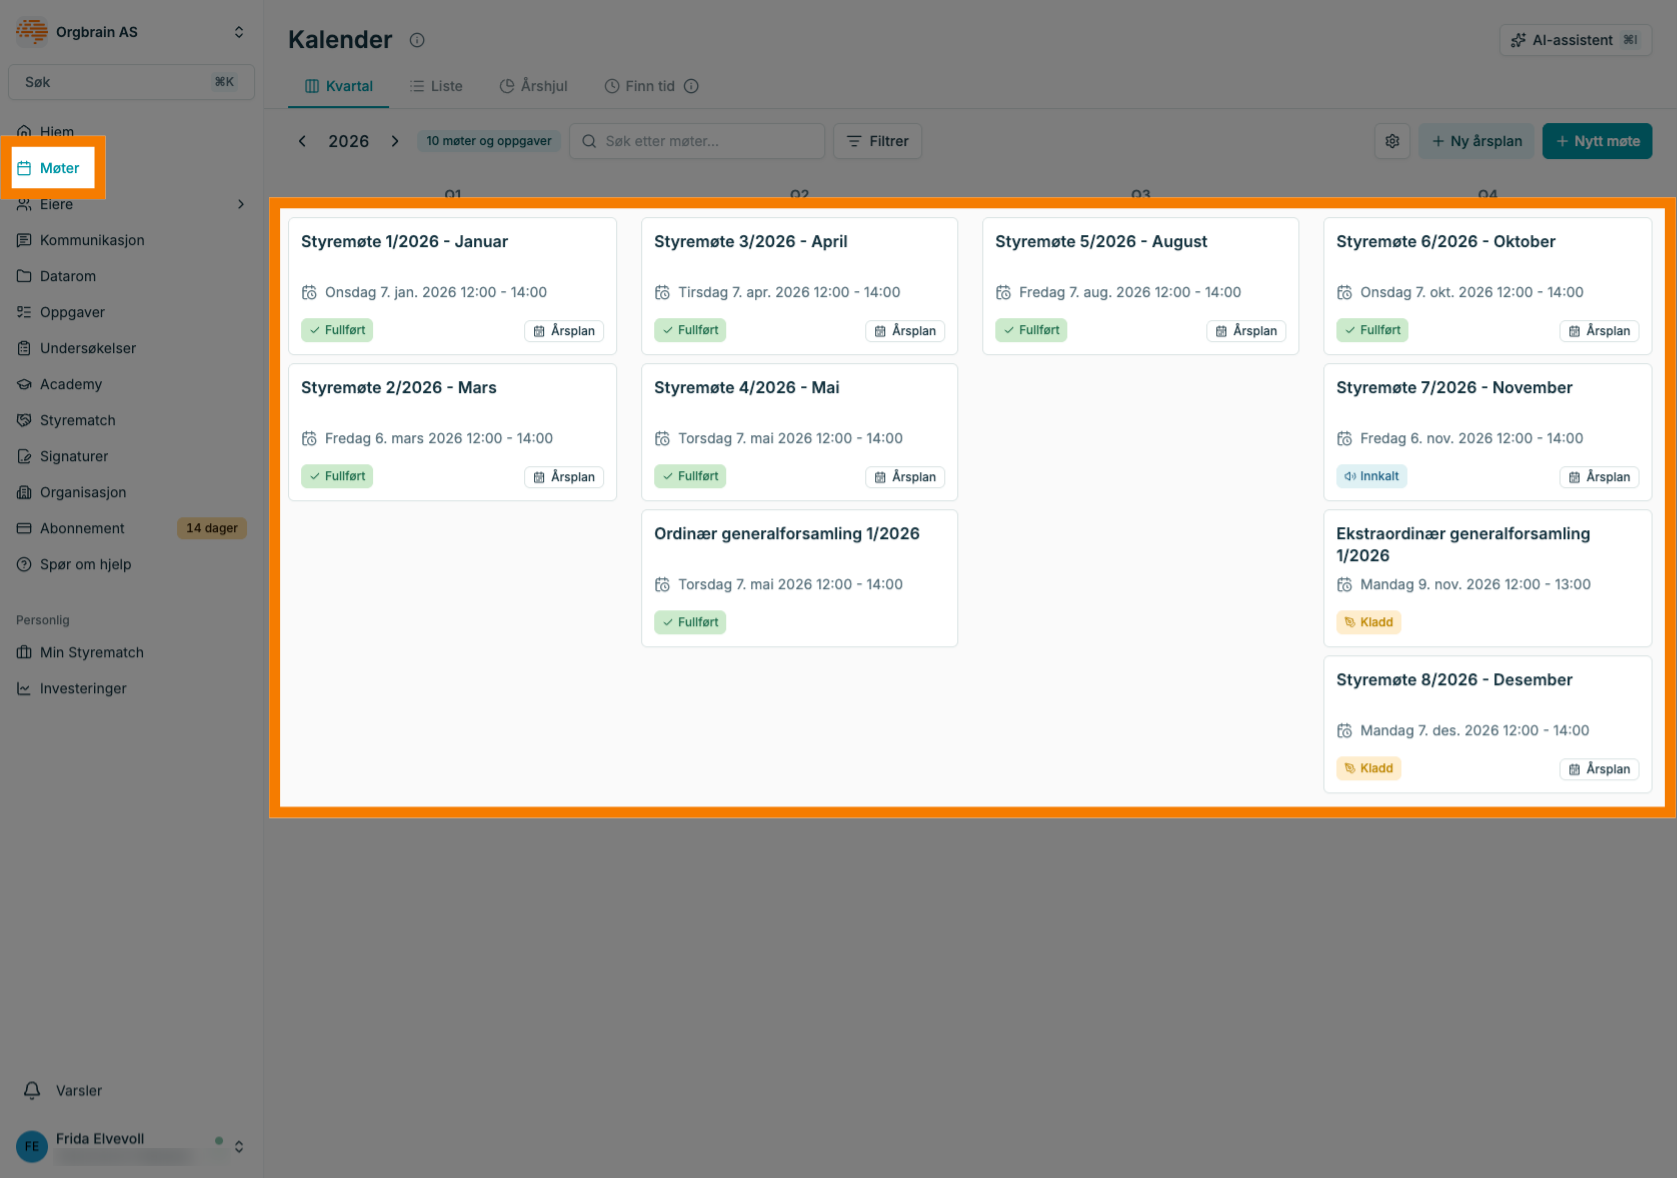Click Kladd status on Styremøte 8/2026

point(1368,768)
